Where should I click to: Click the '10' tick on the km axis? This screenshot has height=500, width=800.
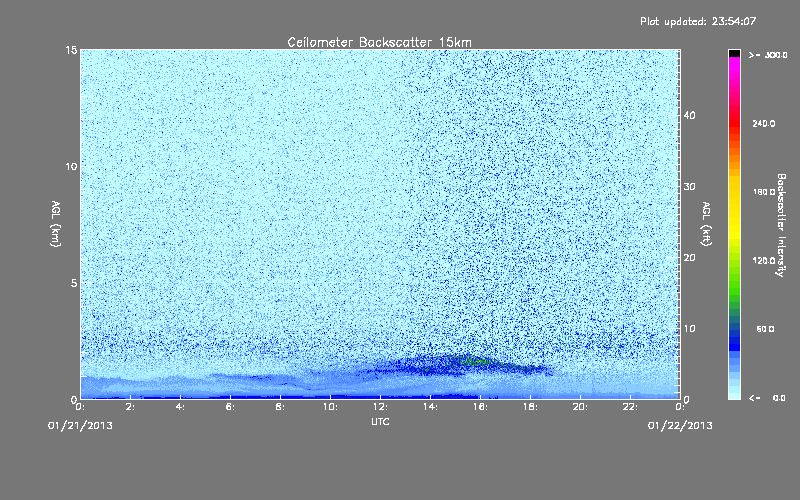pos(71,166)
